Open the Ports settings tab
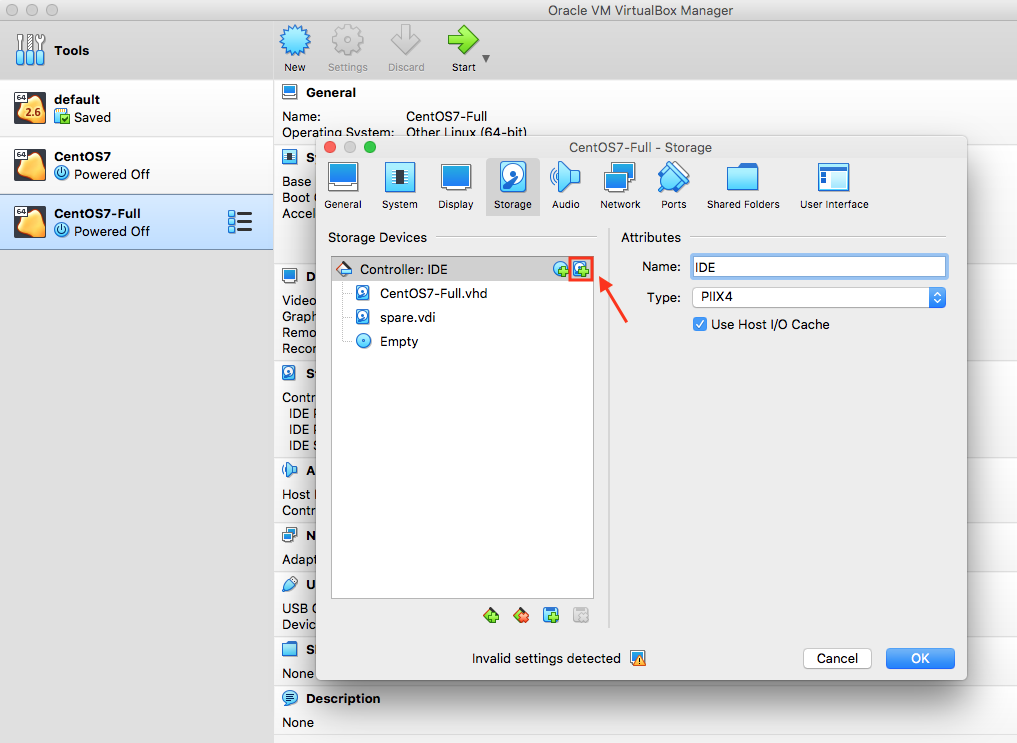This screenshot has height=743, width=1017. coord(673,186)
